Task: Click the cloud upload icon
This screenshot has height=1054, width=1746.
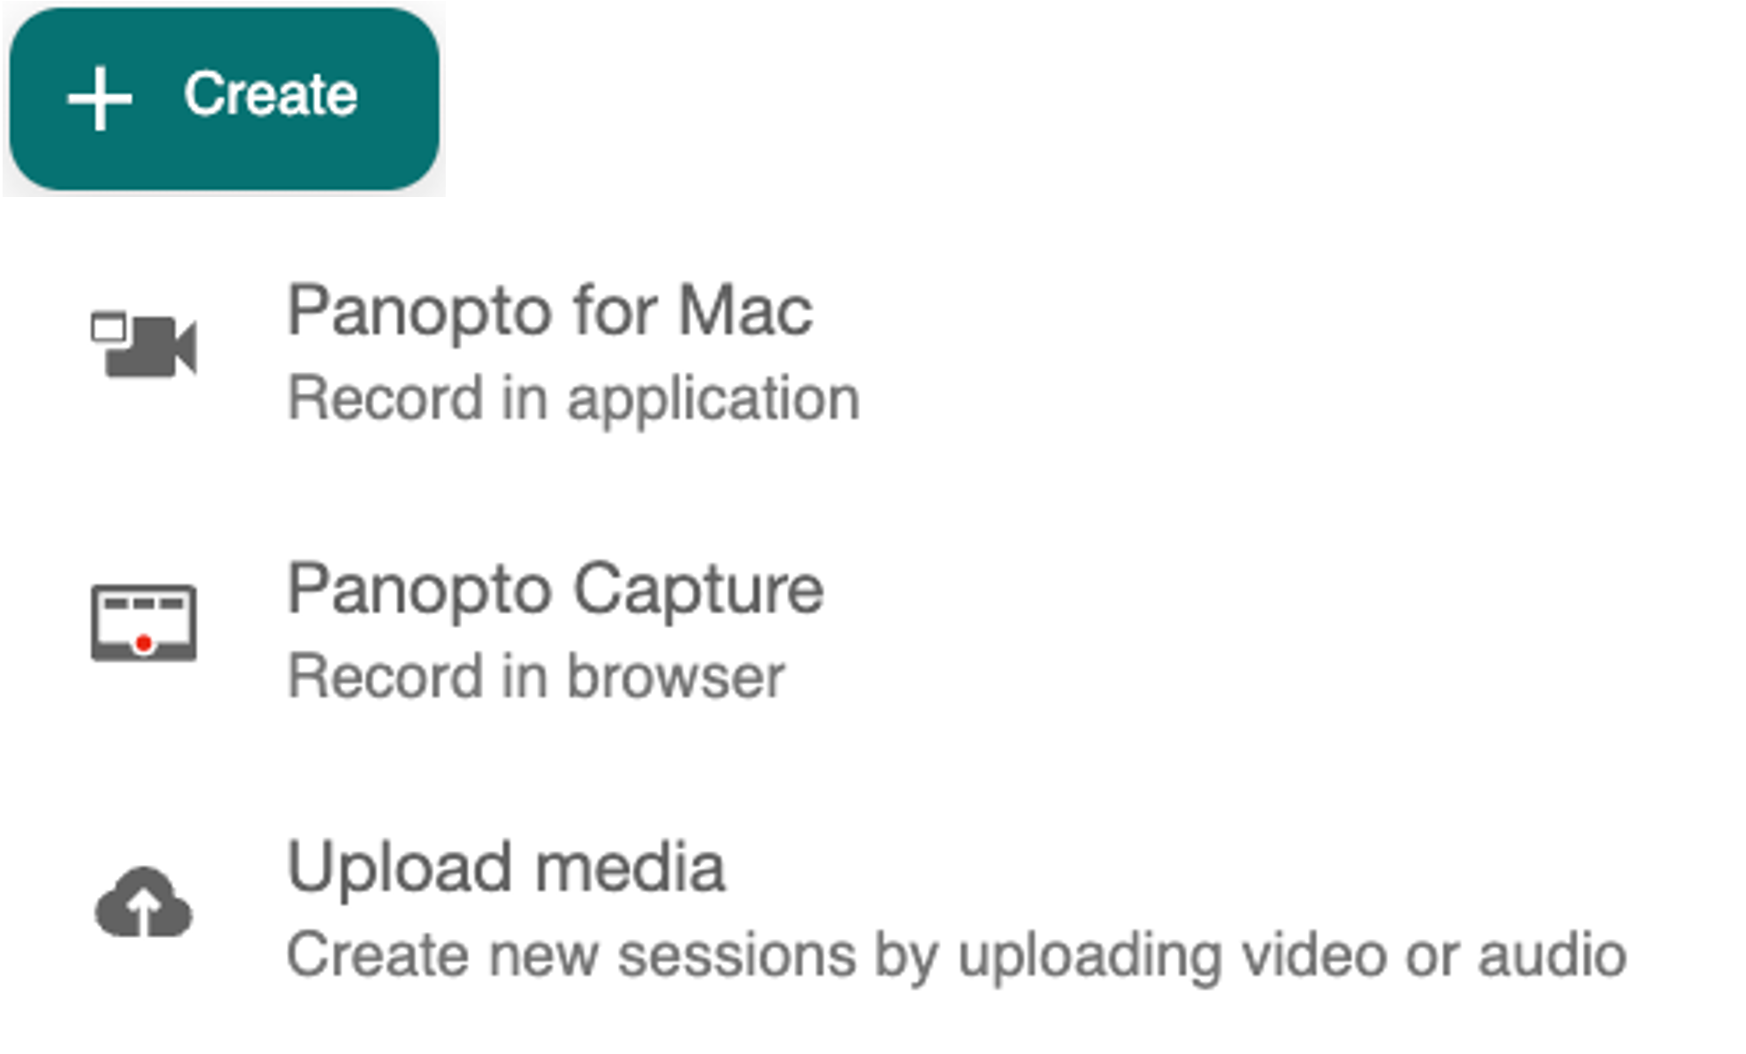Action: [x=143, y=902]
